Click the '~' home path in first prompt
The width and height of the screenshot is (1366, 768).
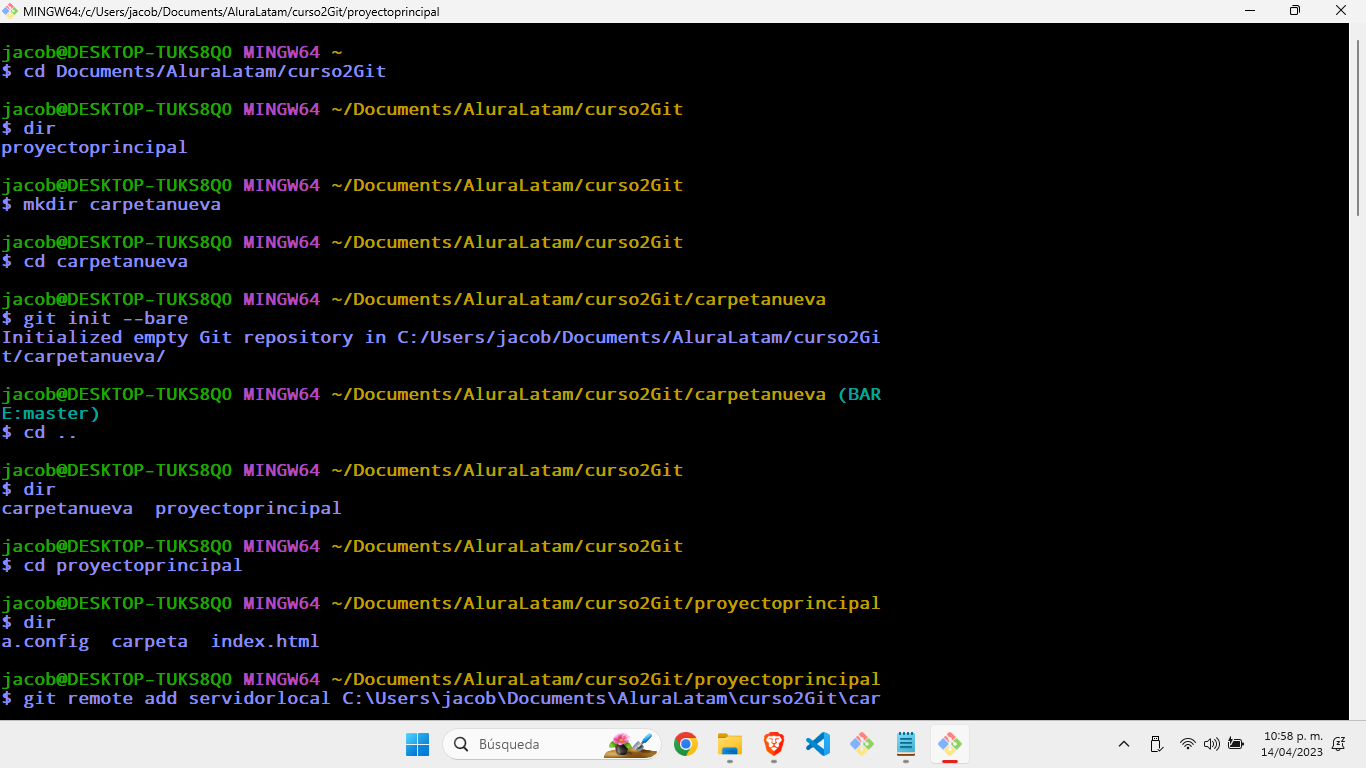click(x=337, y=52)
